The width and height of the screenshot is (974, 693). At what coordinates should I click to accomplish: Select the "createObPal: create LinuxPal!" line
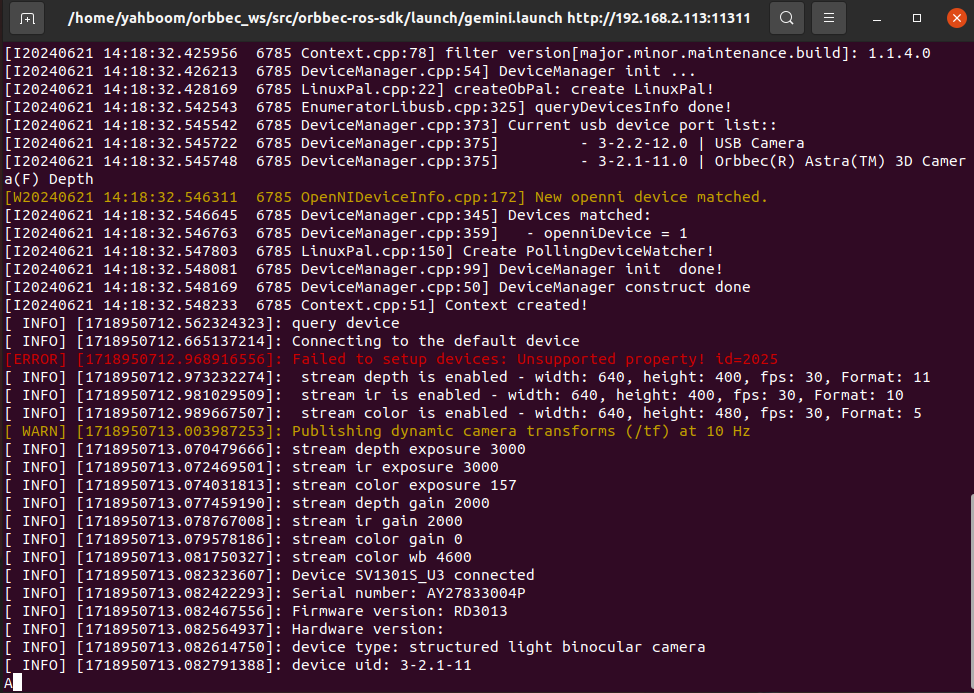tap(359, 89)
